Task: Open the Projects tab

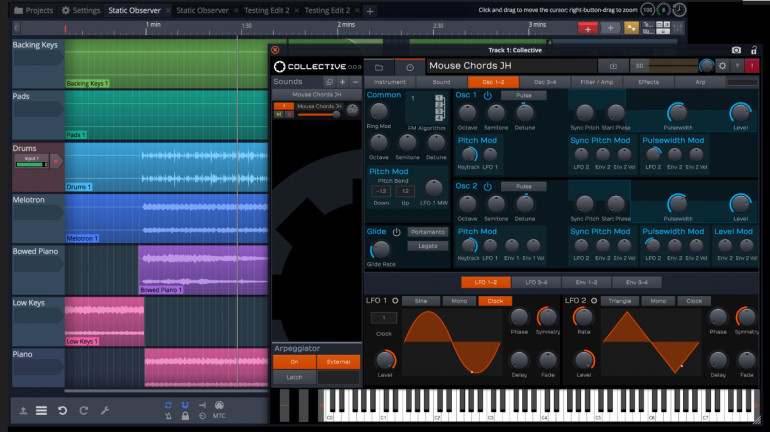Action: [x=33, y=10]
